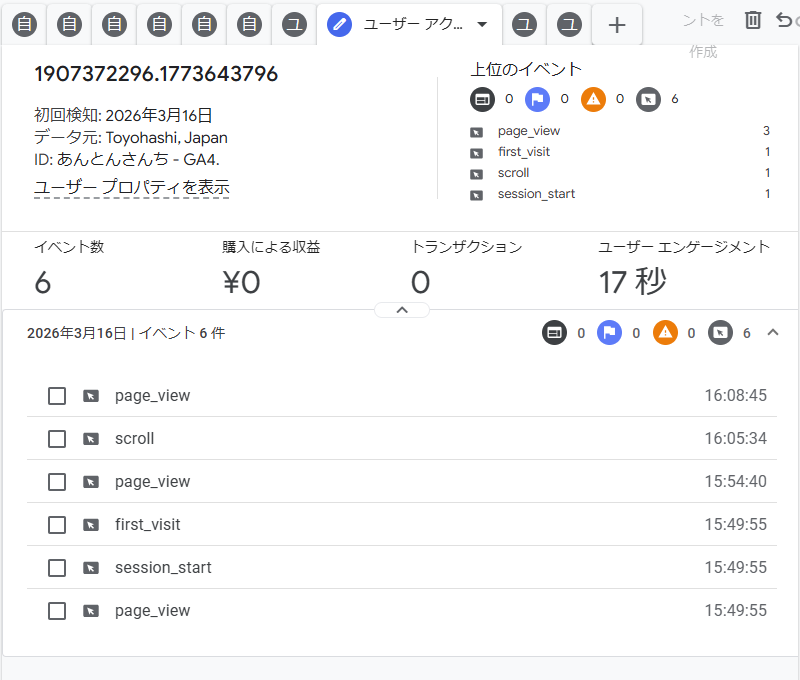Select page_view in the top events list

[528, 131]
